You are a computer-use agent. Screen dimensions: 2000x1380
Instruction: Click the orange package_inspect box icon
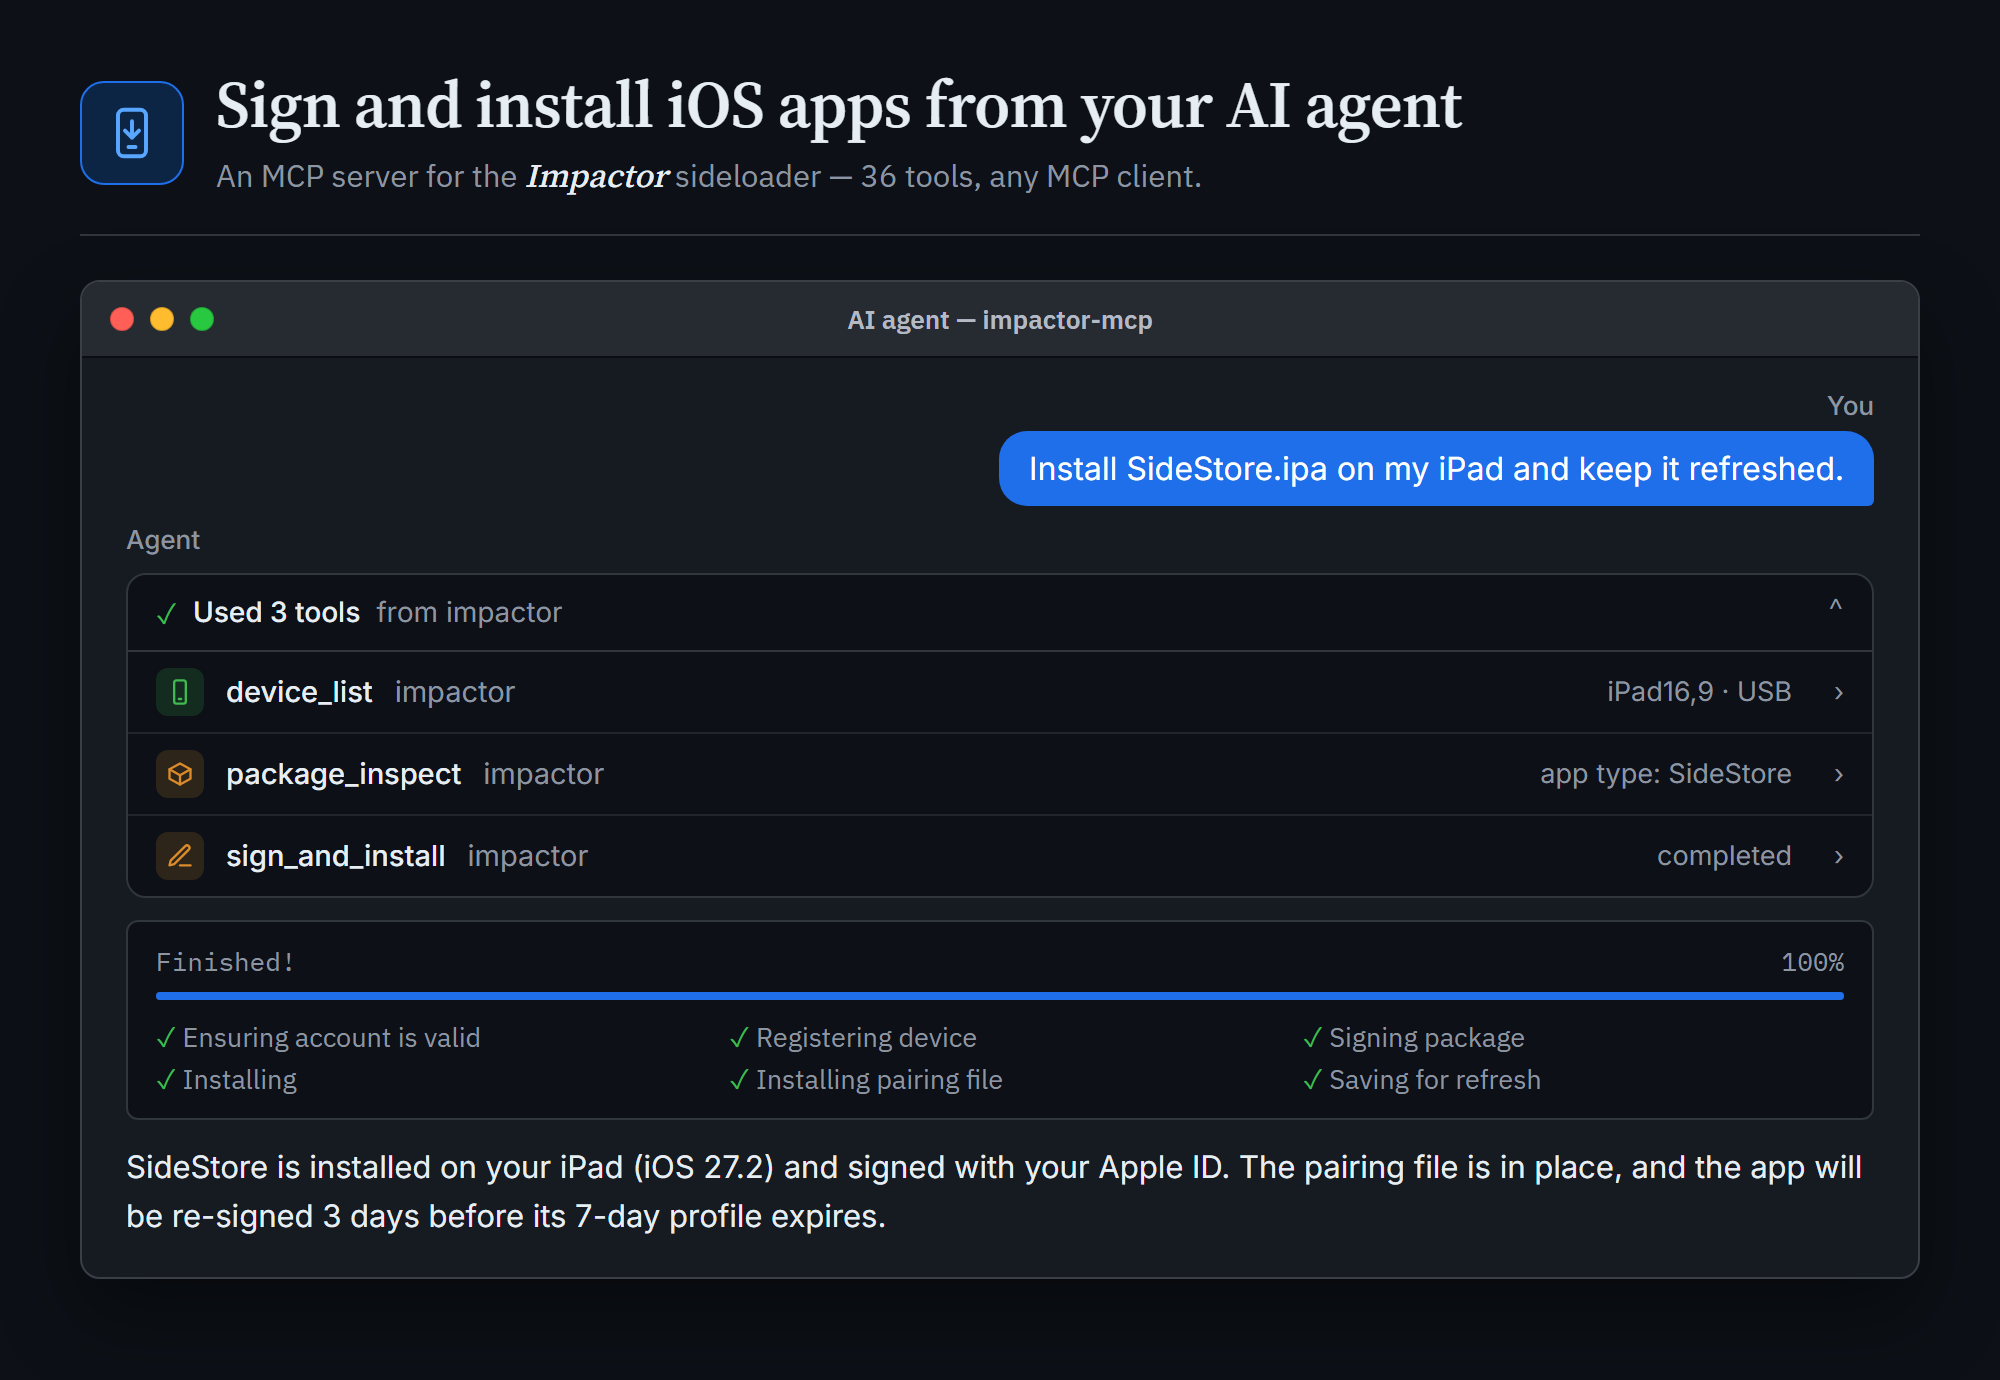coord(180,774)
